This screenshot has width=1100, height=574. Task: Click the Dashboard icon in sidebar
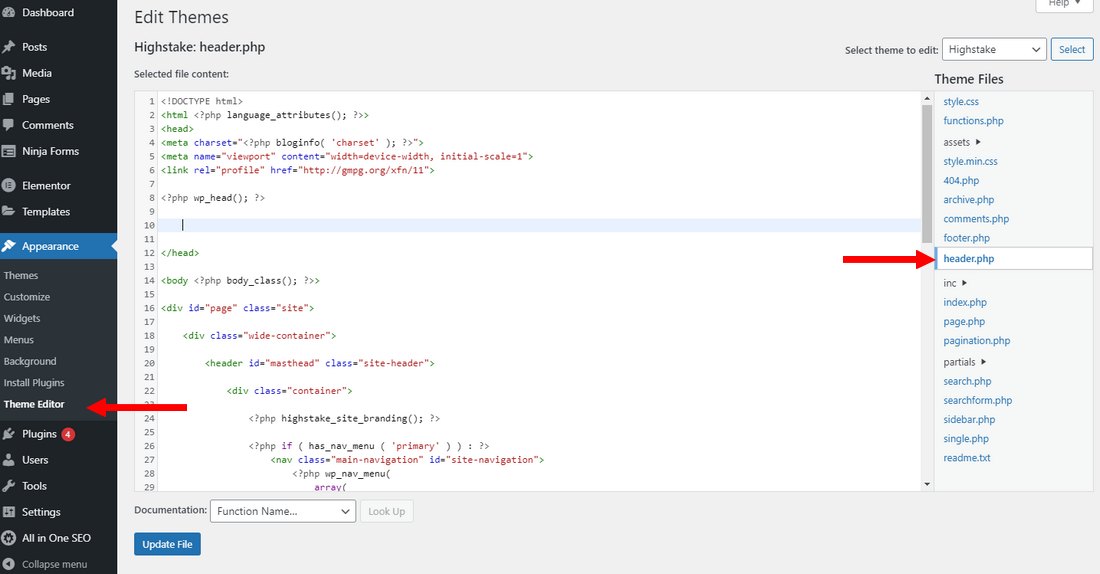click(9, 13)
